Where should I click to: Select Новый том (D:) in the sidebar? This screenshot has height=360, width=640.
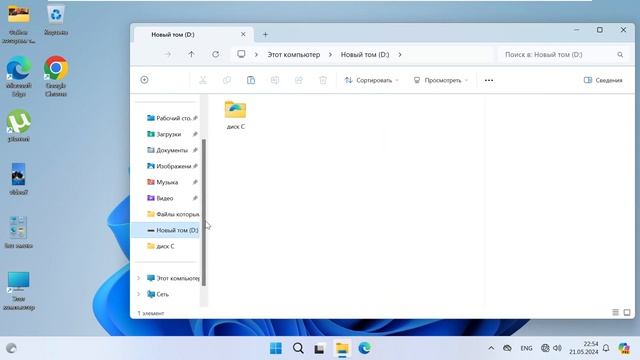166,230
